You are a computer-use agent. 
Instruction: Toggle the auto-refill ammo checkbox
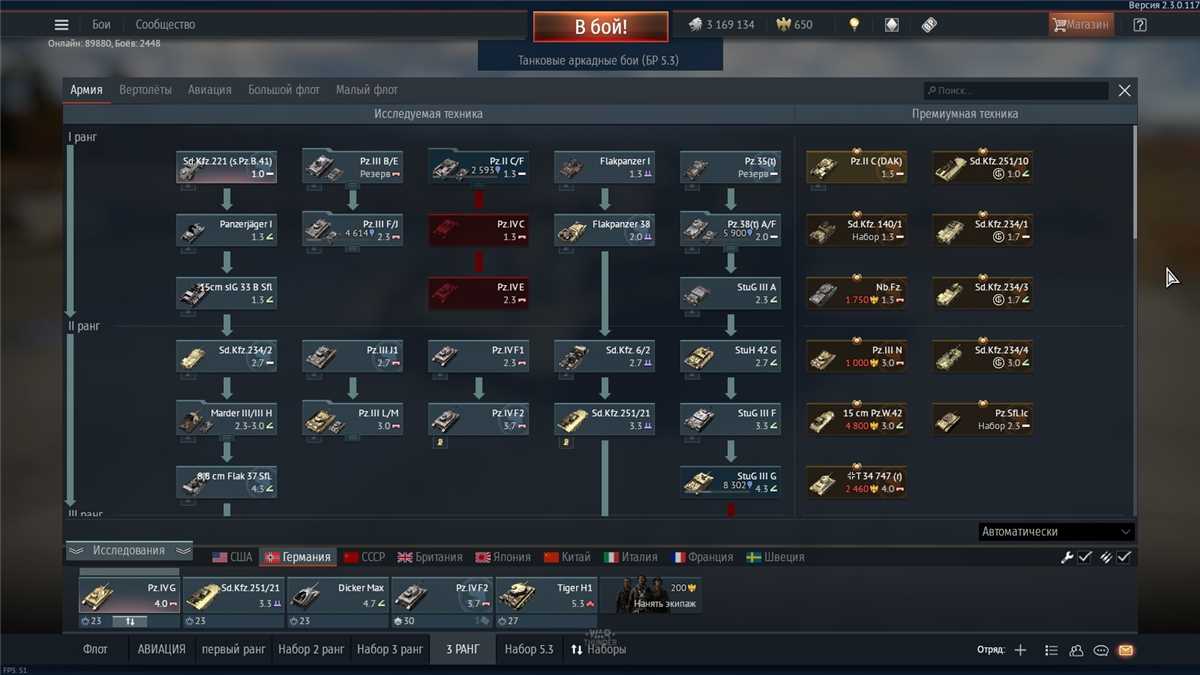(x=1124, y=557)
